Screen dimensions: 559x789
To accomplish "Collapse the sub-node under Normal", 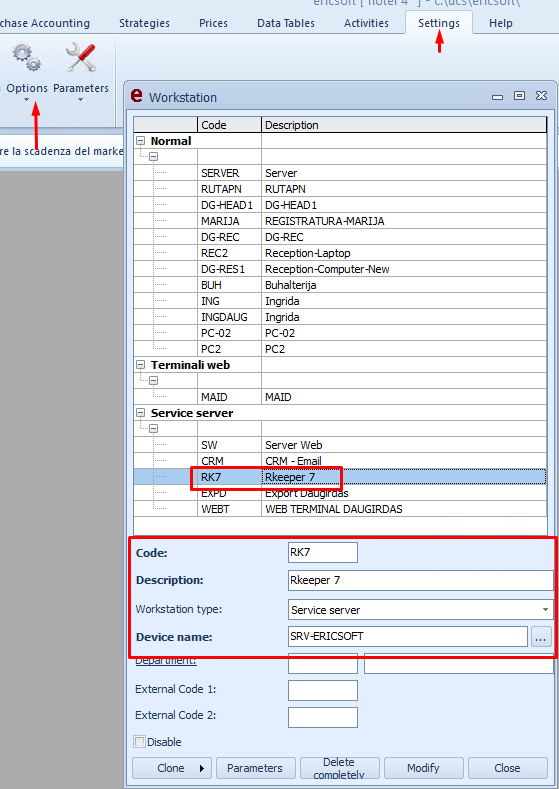I will tap(153, 156).
